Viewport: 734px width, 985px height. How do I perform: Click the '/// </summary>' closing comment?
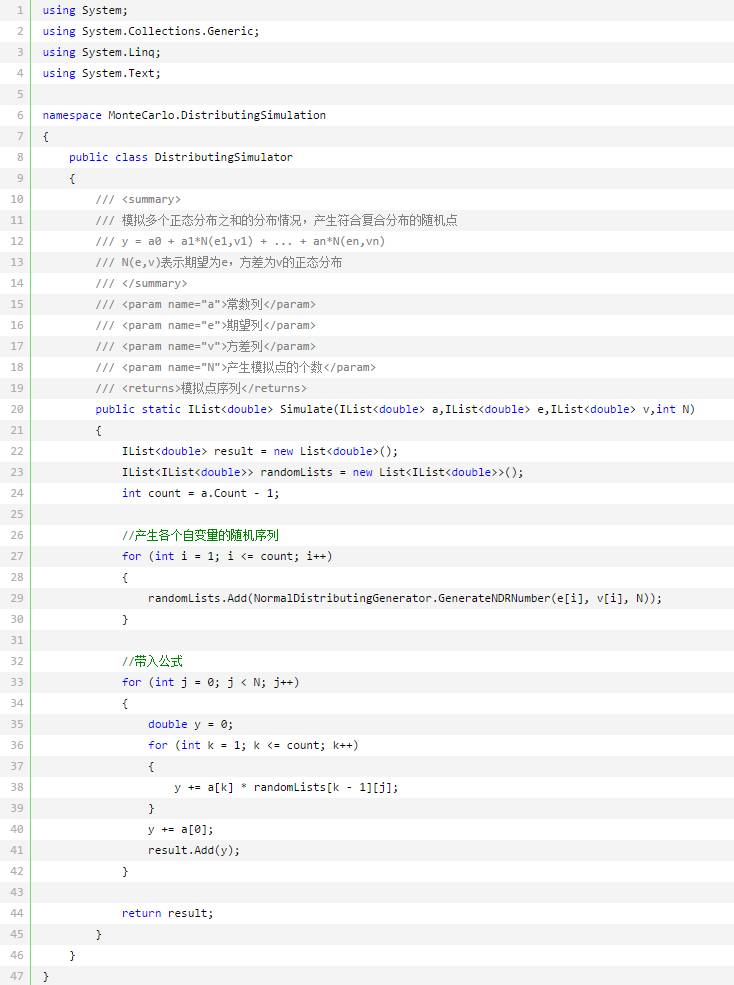point(141,283)
